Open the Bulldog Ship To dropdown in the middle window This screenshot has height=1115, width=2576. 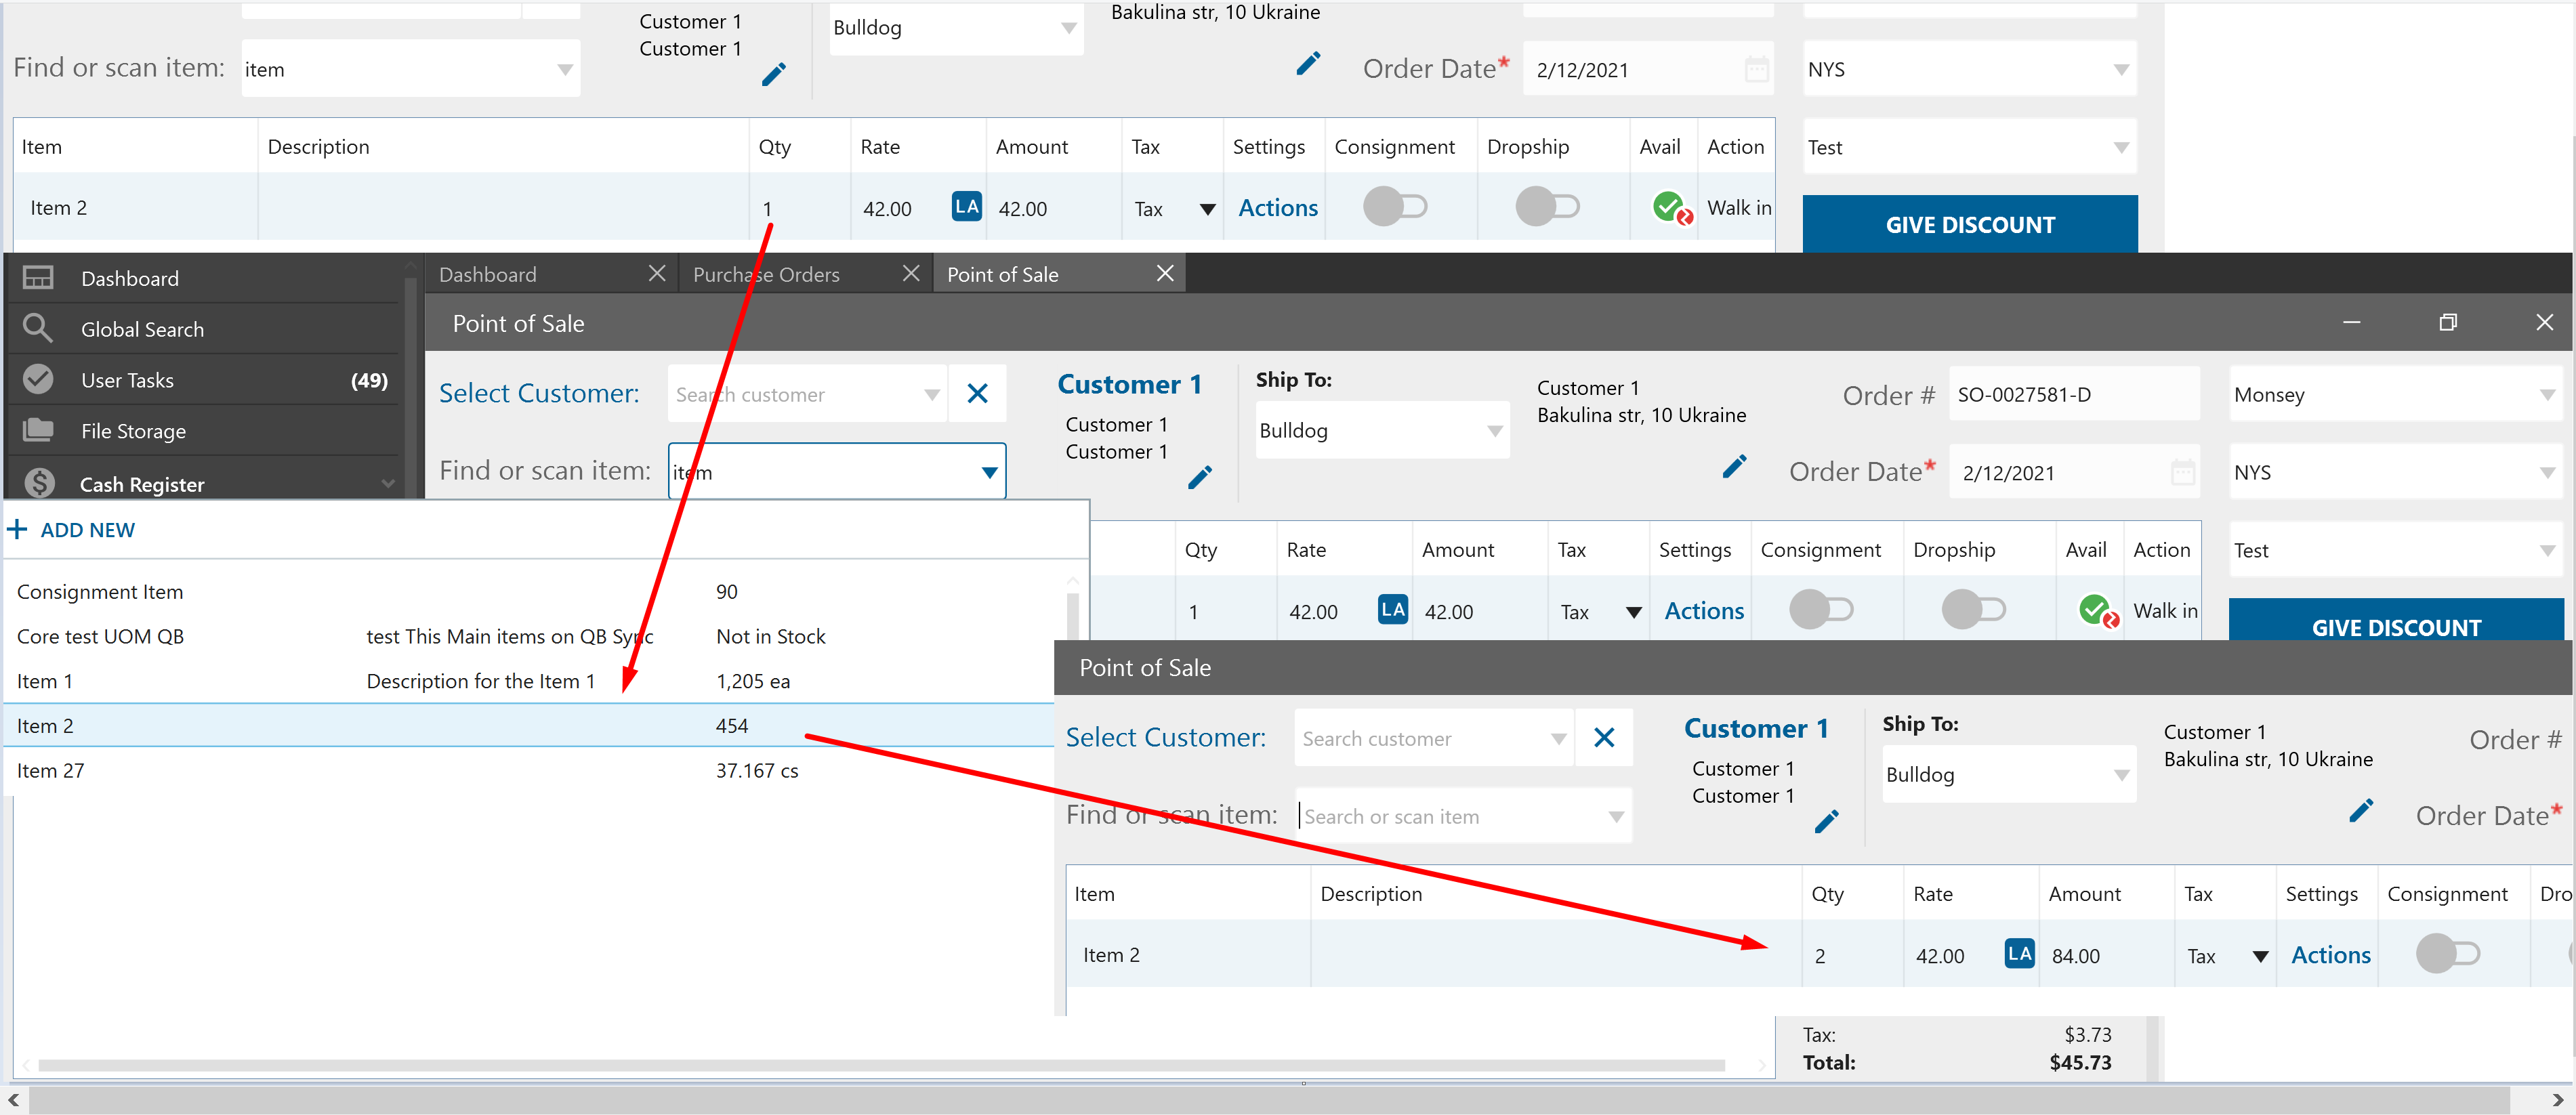coord(1494,431)
